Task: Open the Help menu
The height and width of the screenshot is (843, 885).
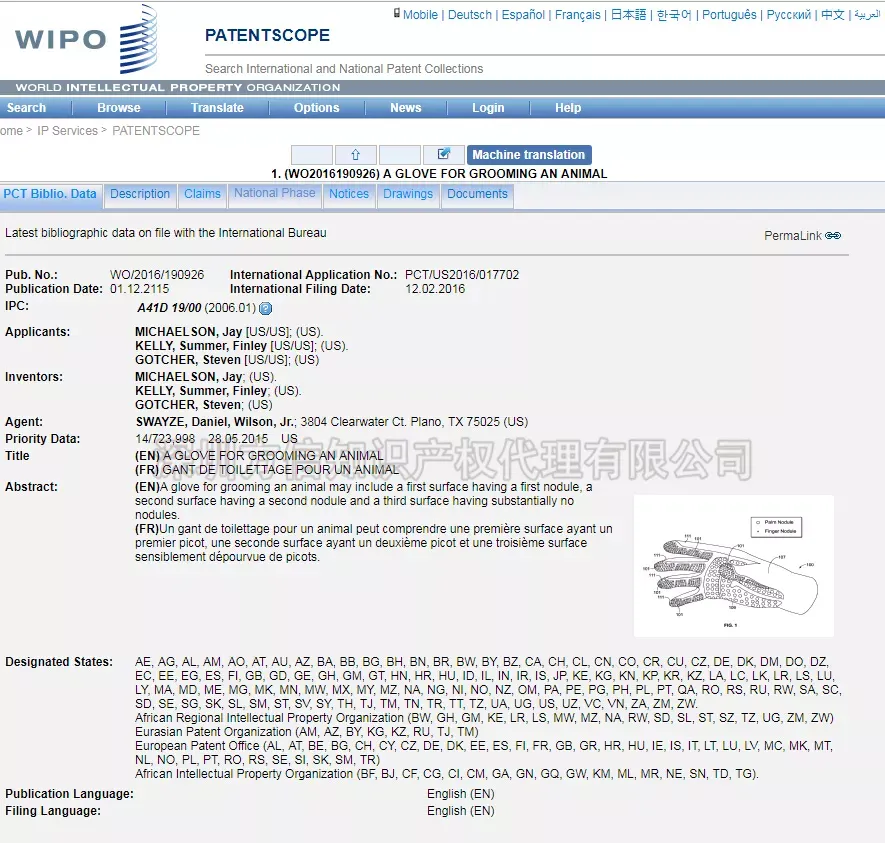Action: (x=568, y=108)
